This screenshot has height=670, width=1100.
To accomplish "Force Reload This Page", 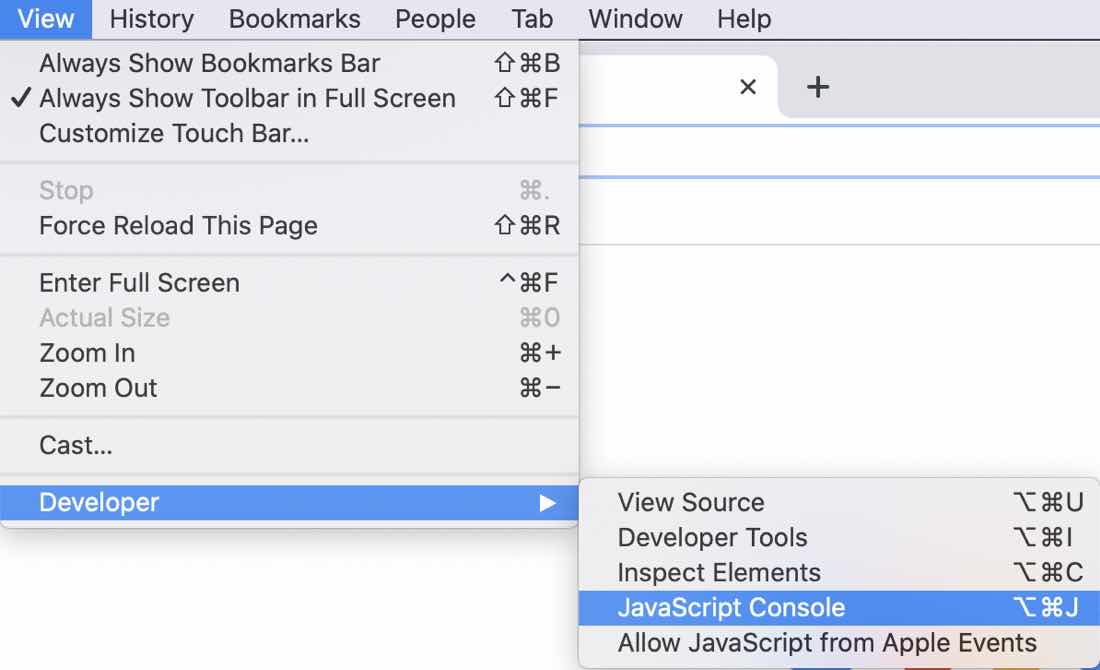I will [178, 226].
